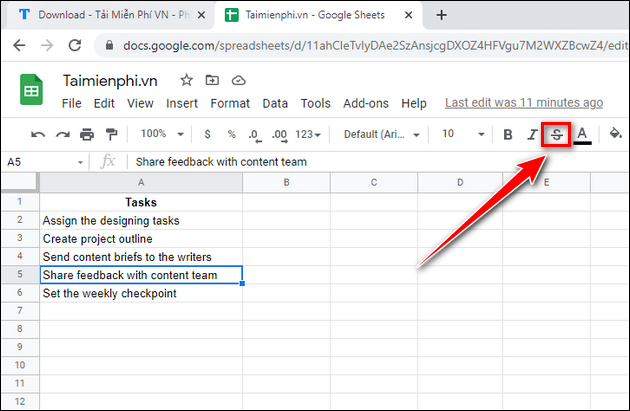Expand the A5 name box dropdown
Image resolution: width=630 pixels, height=411 pixels.
pyautogui.click(x=80, y=162)
